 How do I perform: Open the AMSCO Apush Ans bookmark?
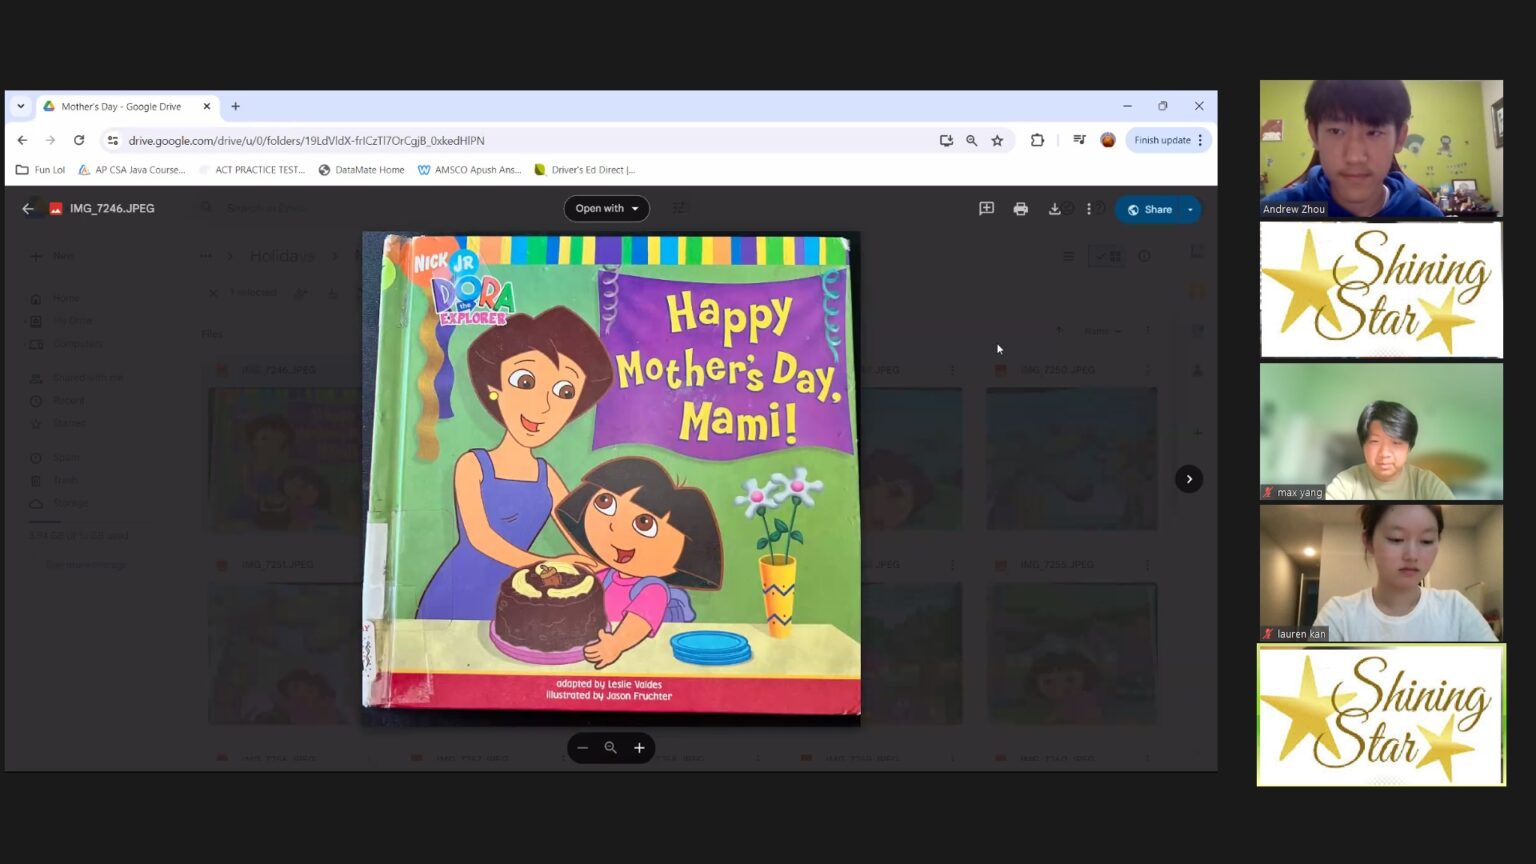(x=469, y=170)
